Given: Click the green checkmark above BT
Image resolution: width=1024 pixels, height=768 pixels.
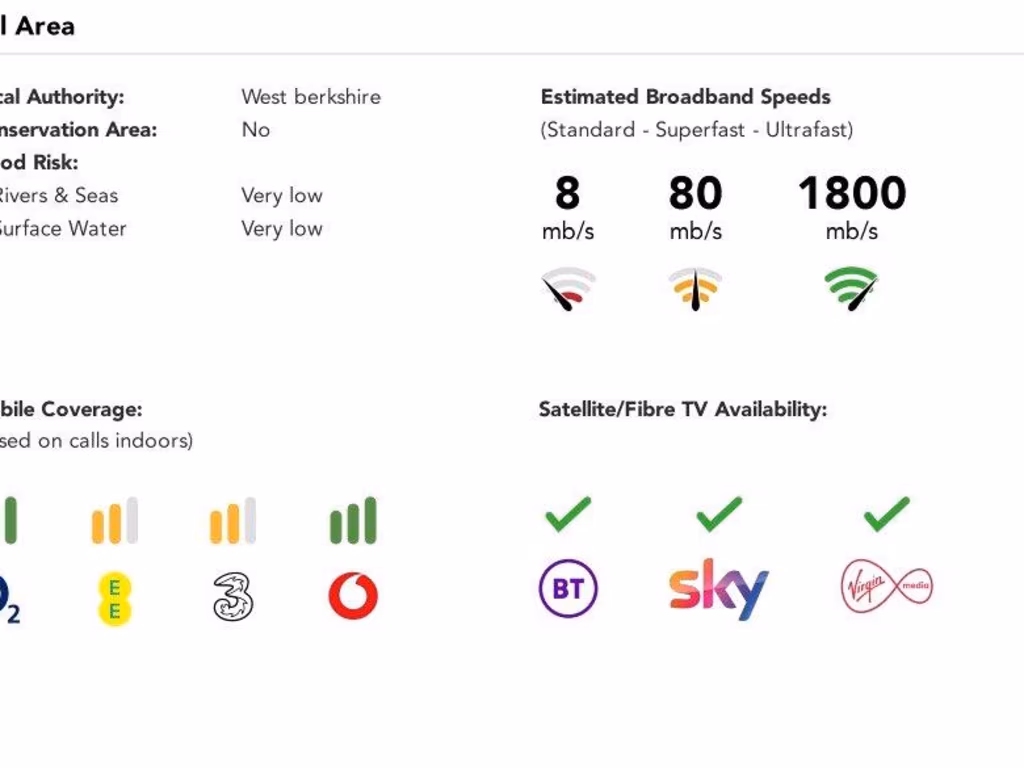Looking at the screenshot, I should pyautogui.click(x=568, y=514).
